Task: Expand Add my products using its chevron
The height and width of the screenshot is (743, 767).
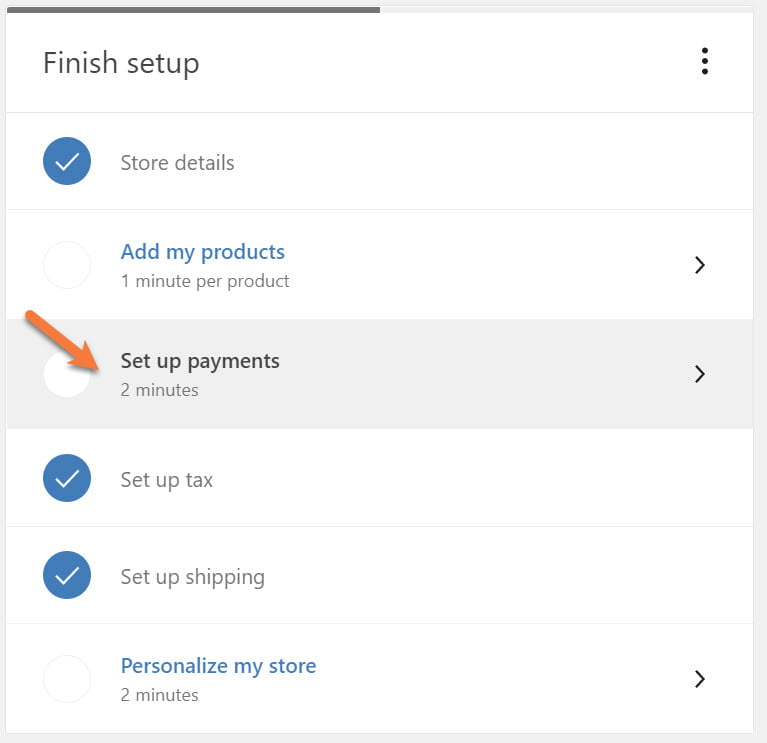Action: 700,265
